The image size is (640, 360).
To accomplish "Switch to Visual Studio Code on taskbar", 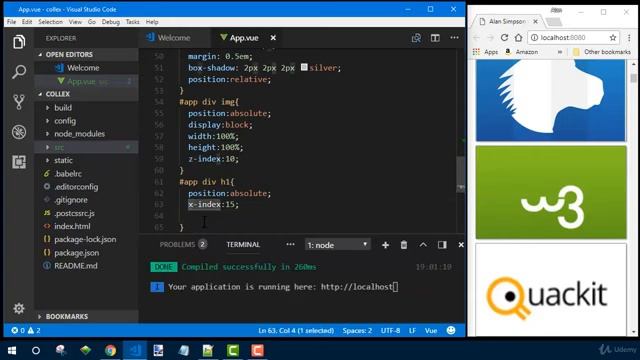I will [x=135, y=351].
